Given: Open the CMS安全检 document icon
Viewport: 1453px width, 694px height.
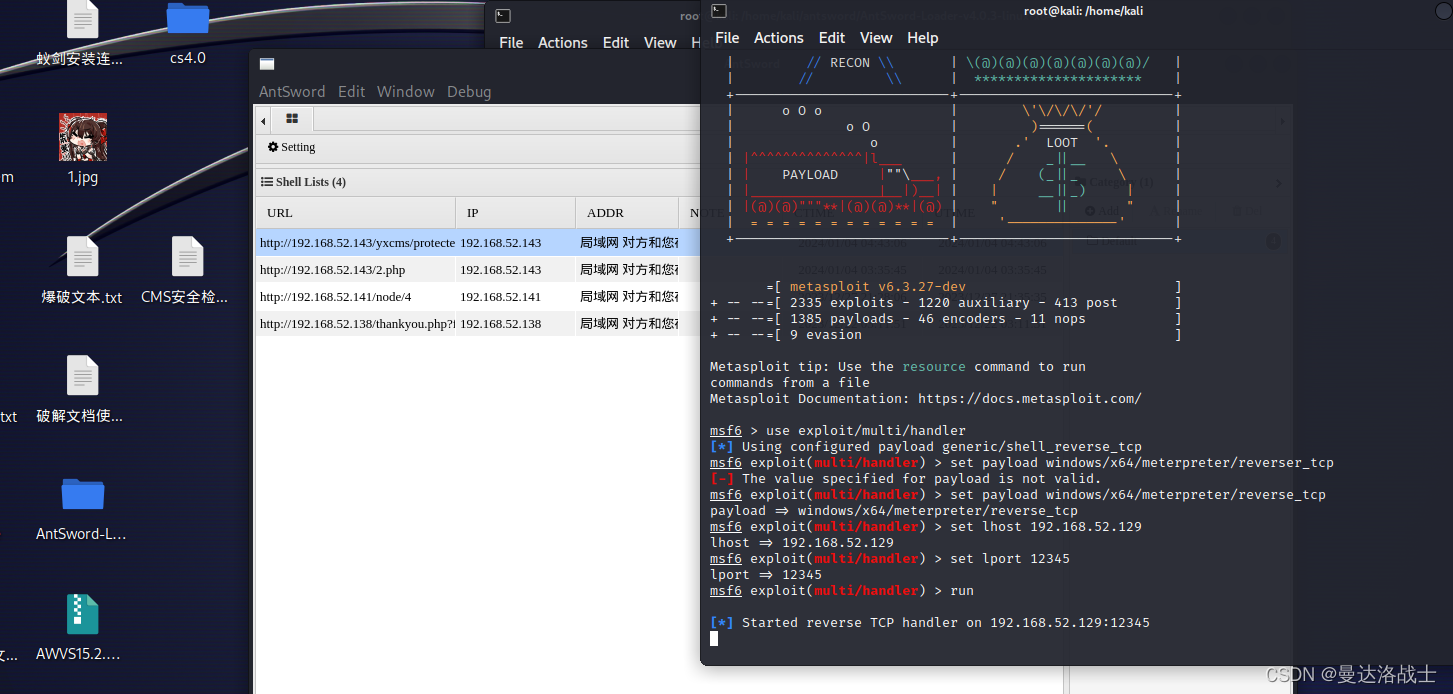Looking at the screenshot, I should pos(187,257).
